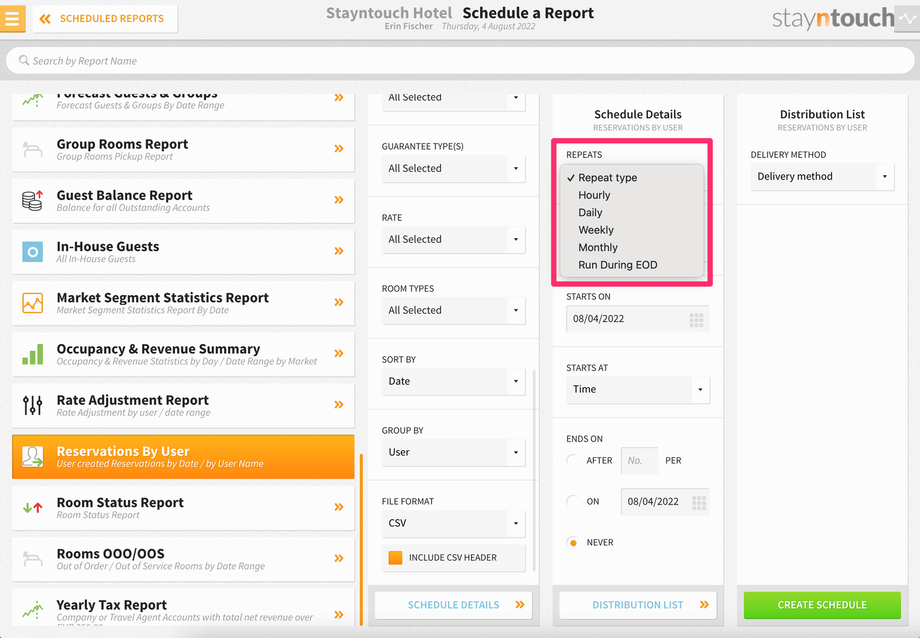
Task: Click the Starts On date field
Action: tap(638, 319)
